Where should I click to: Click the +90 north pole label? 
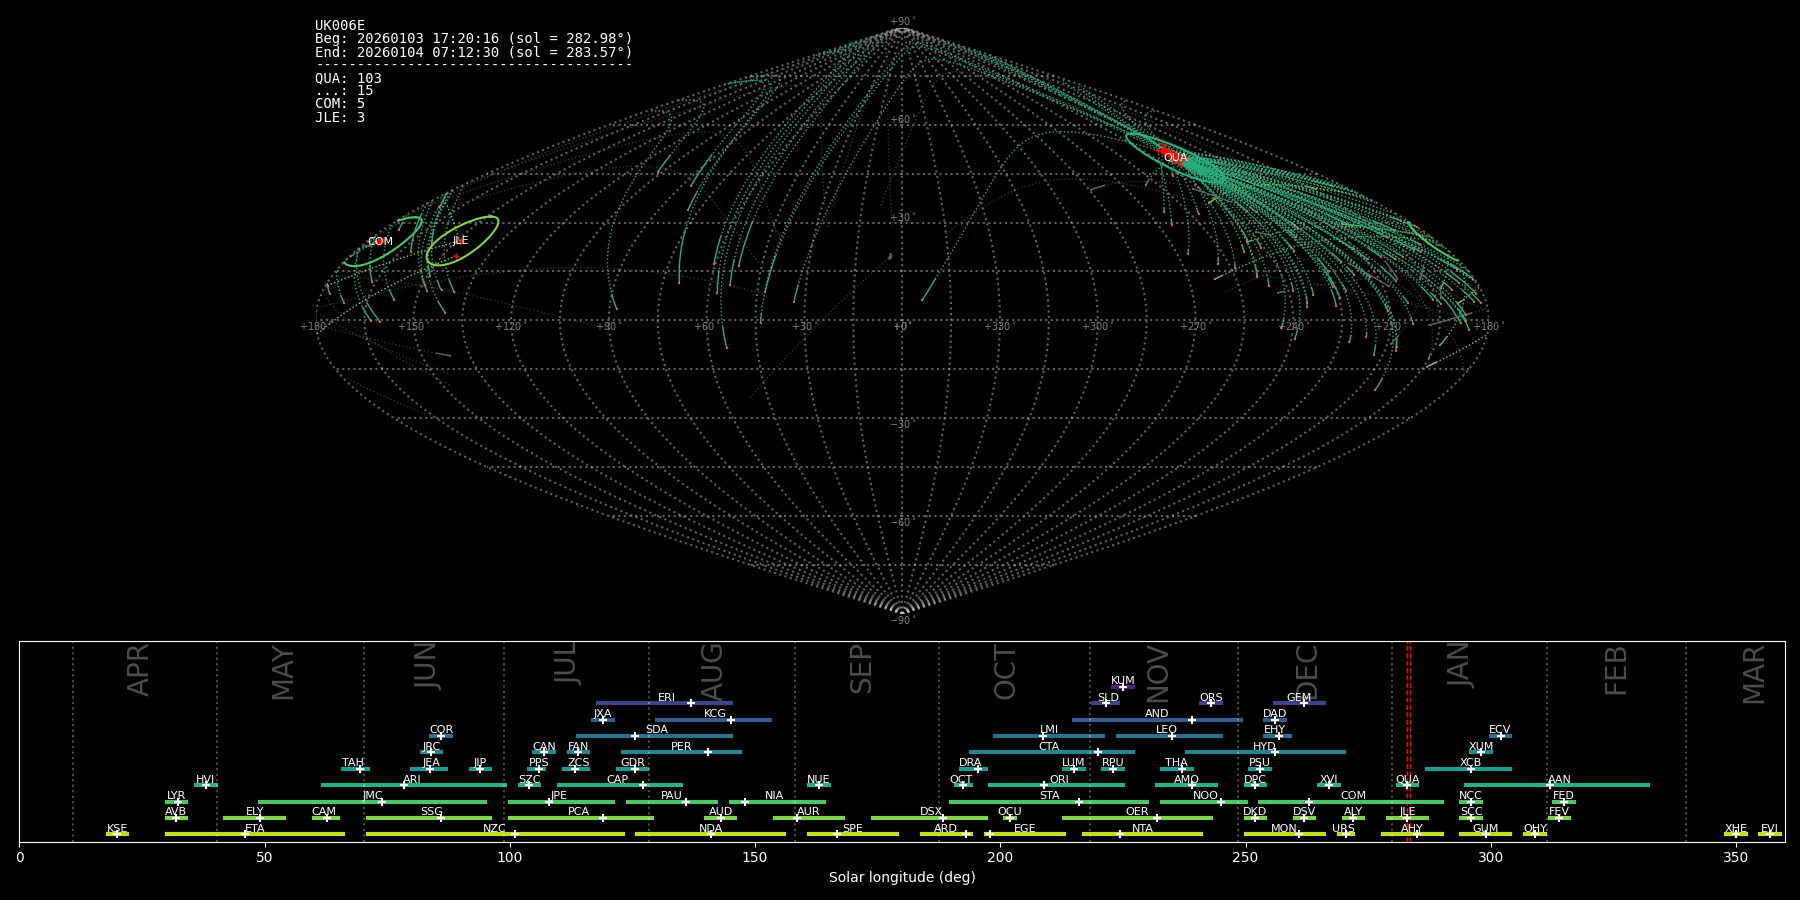click(901, 22)
